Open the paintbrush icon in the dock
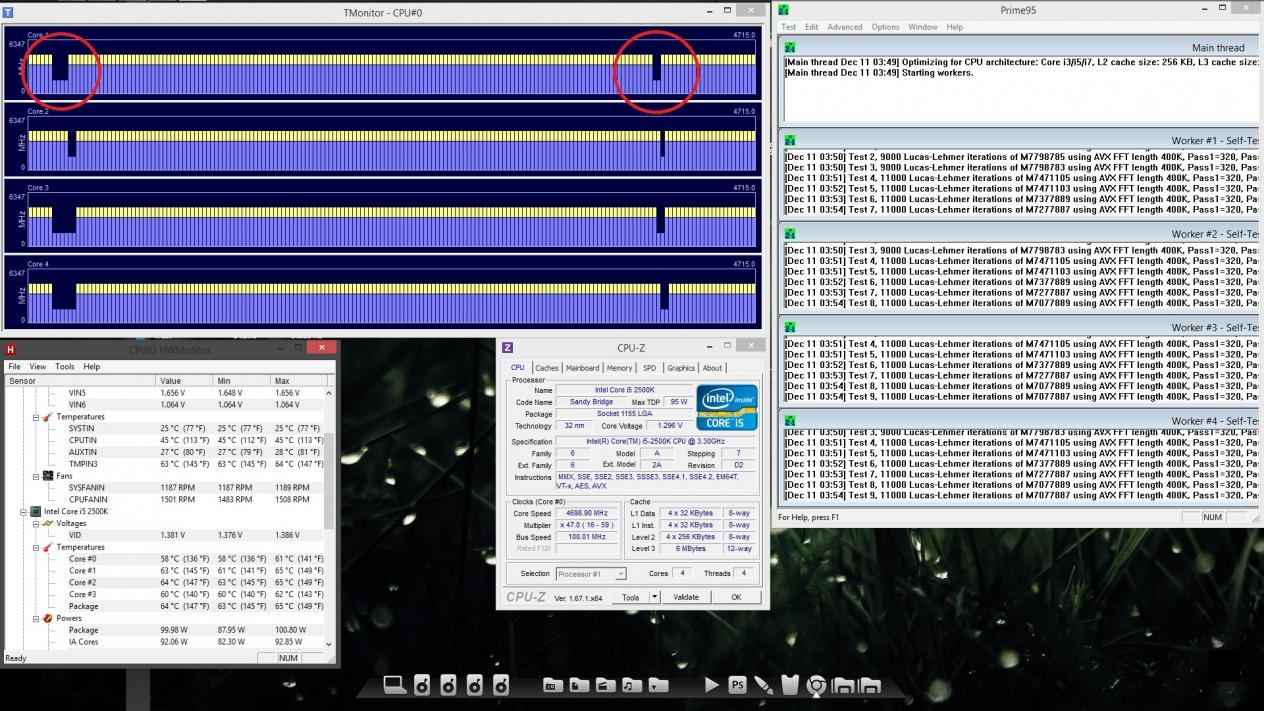1264x711 pixels. point(764,685)
